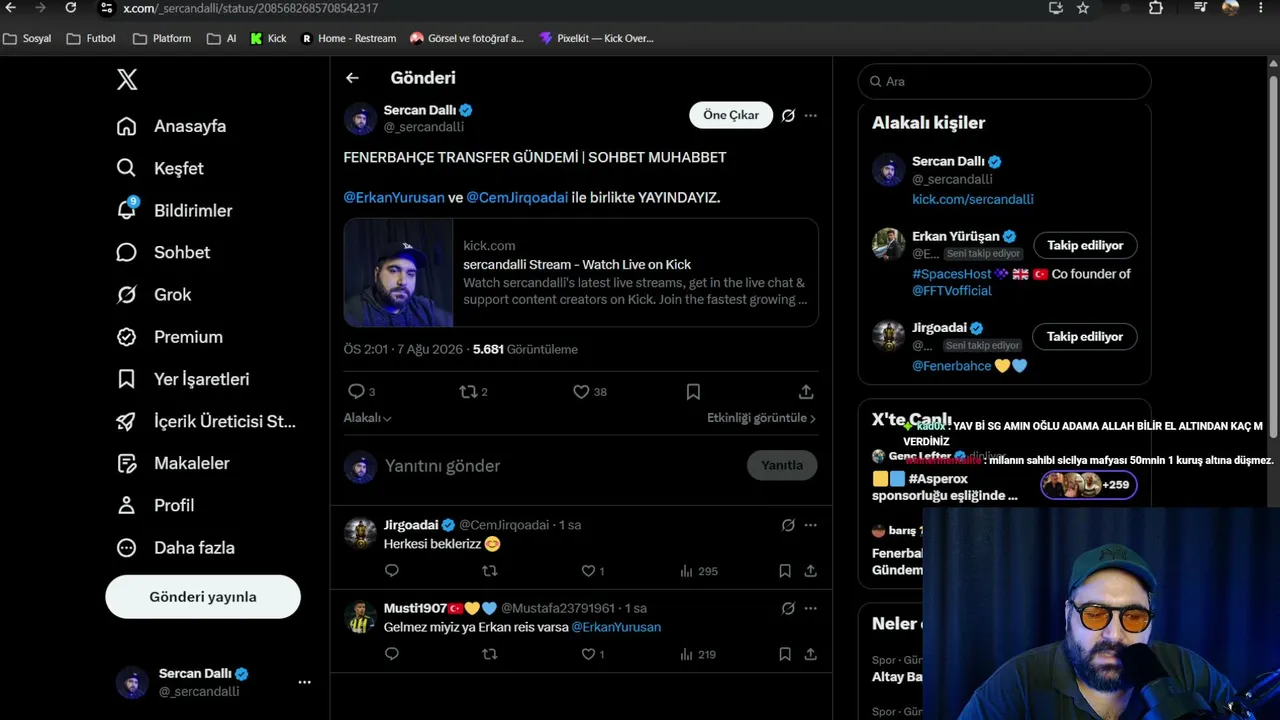Toggle Takip ediliyor for Jirgoadai
The height and width of the screenshot is (720, 1280).
[x=1085, y=337]
